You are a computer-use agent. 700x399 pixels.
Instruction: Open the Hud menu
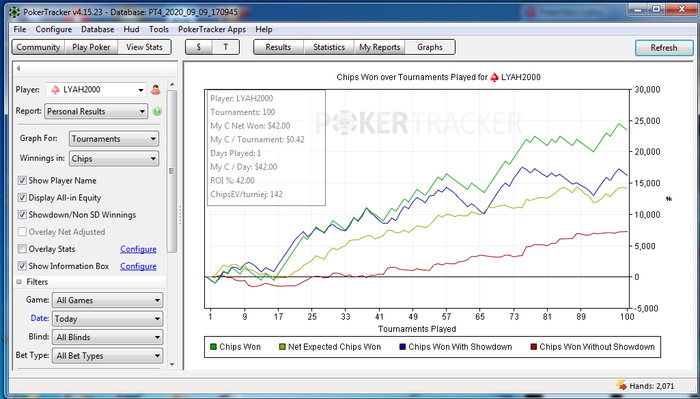pyautogui.click(x=131, y=29)
